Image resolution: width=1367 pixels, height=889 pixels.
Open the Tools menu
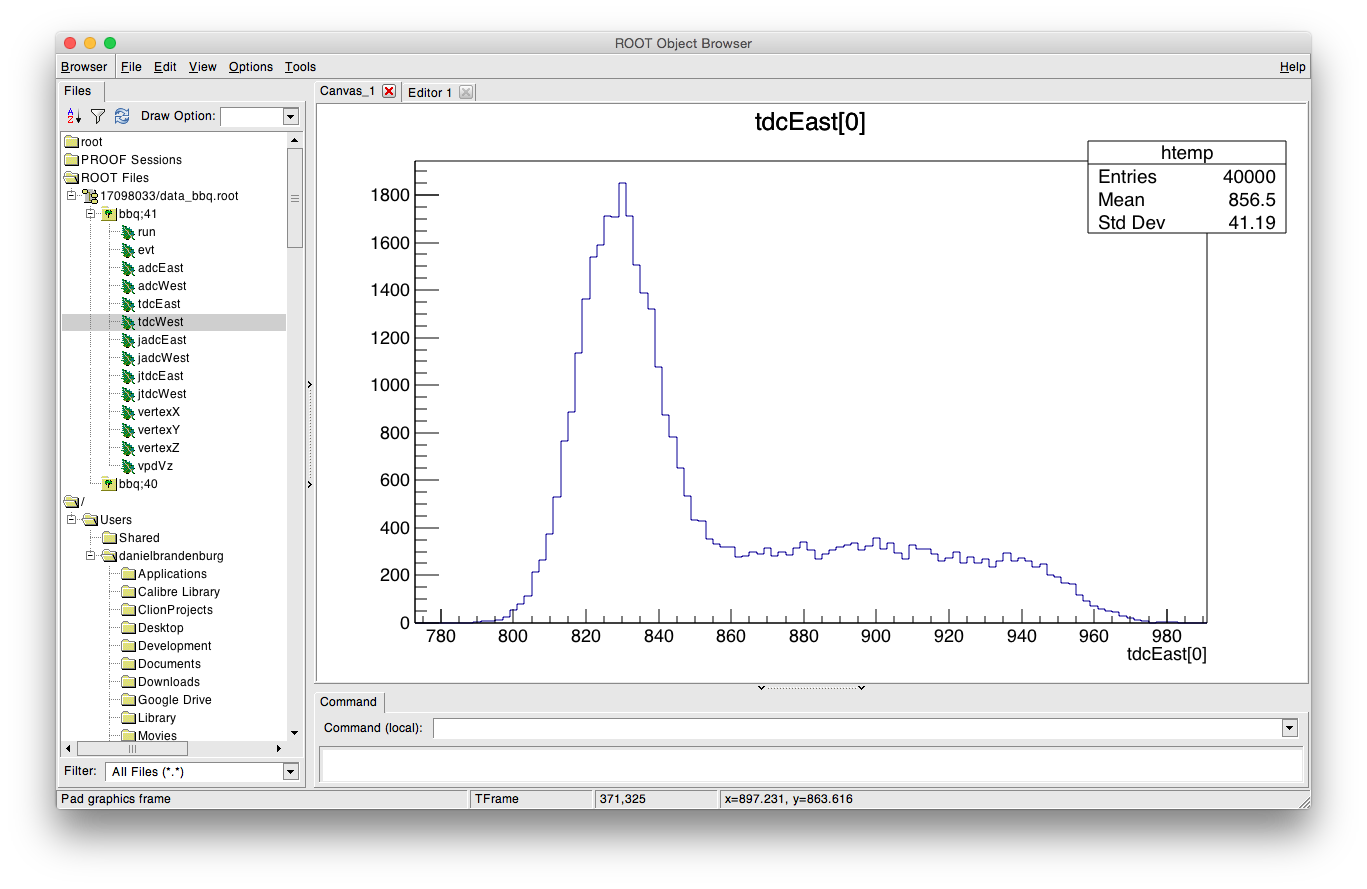tap(300, 67)
